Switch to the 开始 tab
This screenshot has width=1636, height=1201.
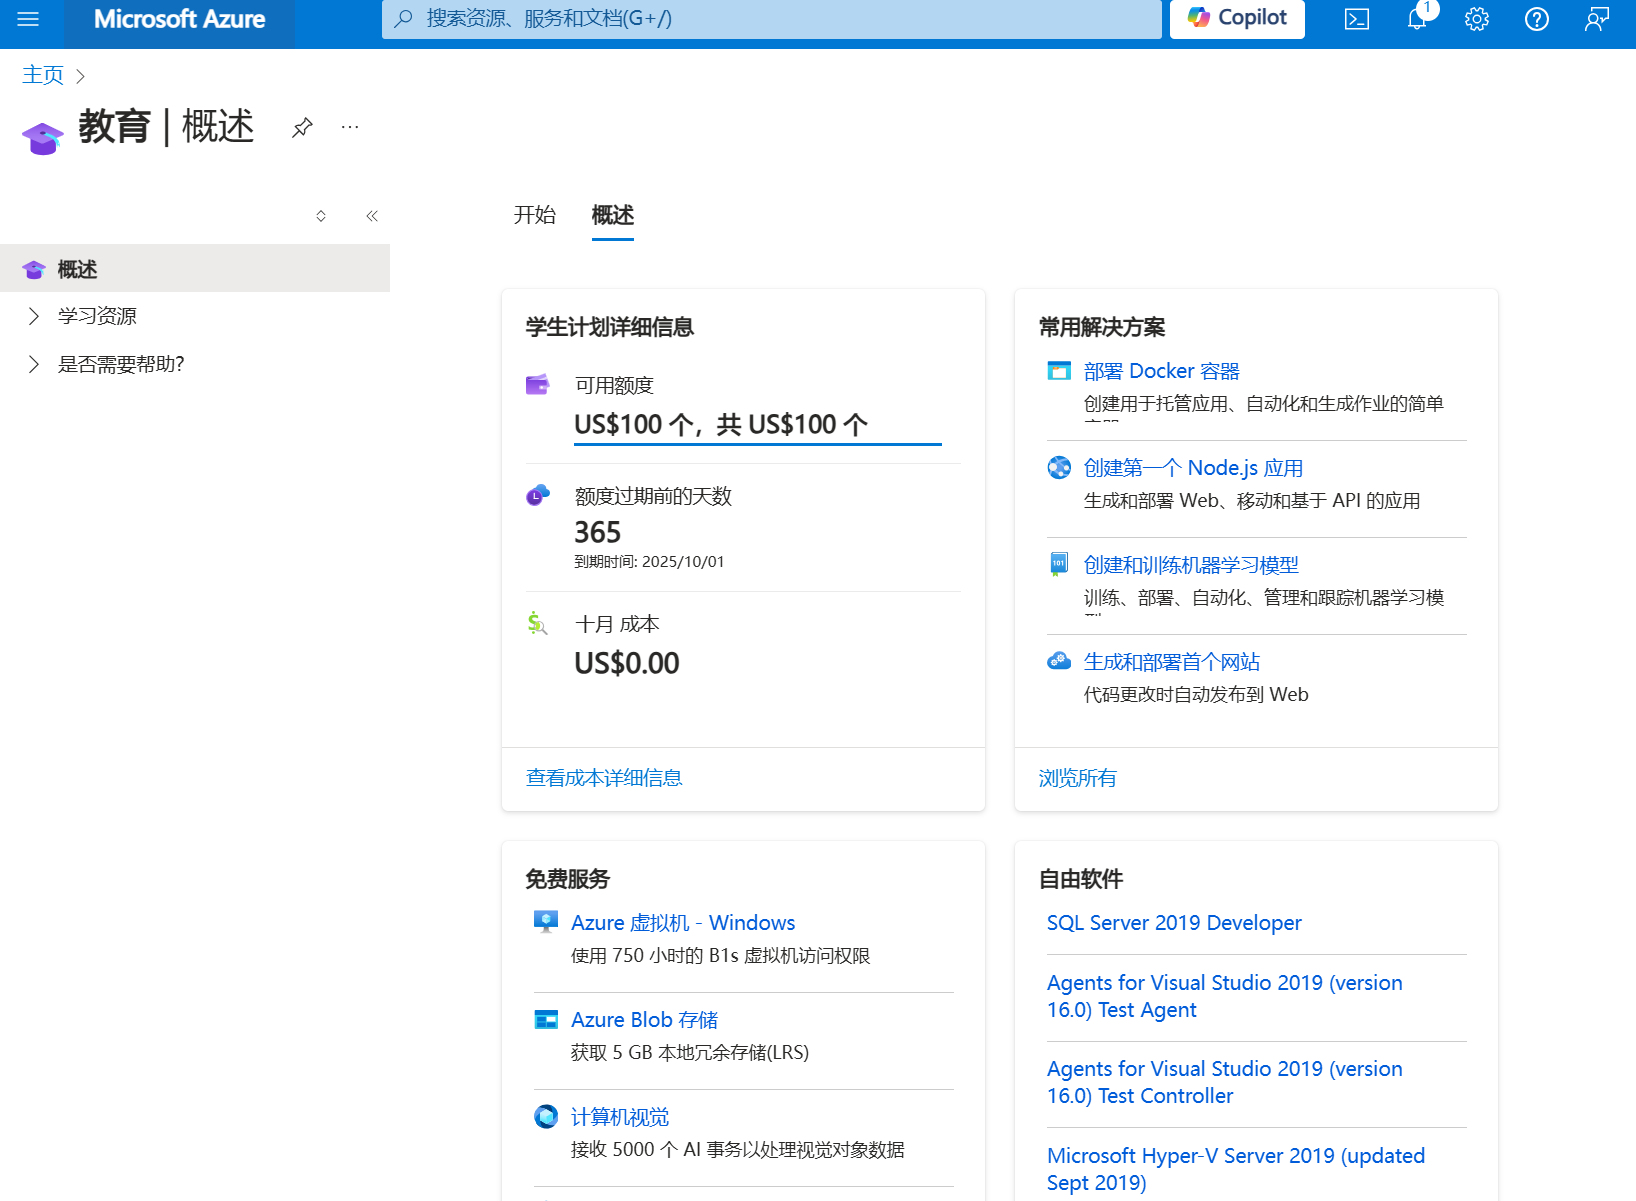click(x=534, y=215)
